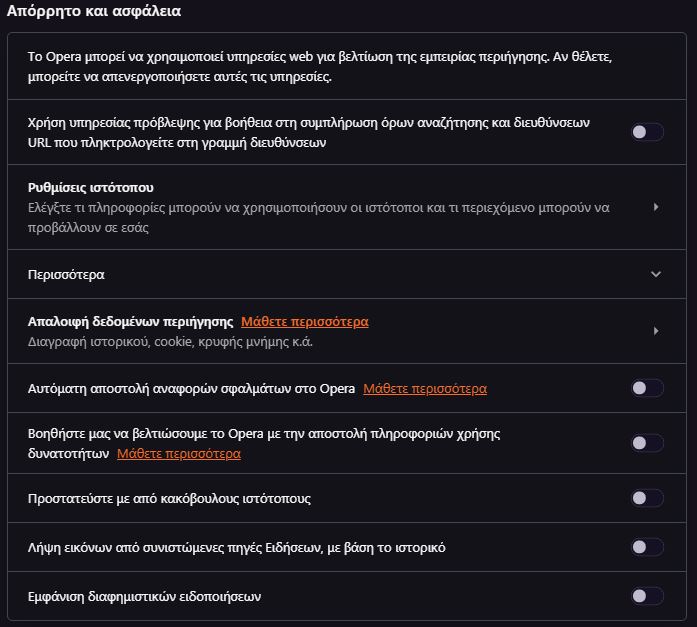Open Μάθετε περισσότερα link for crash reports
This screenshot has height=627, width=697.
pos(425,389)
